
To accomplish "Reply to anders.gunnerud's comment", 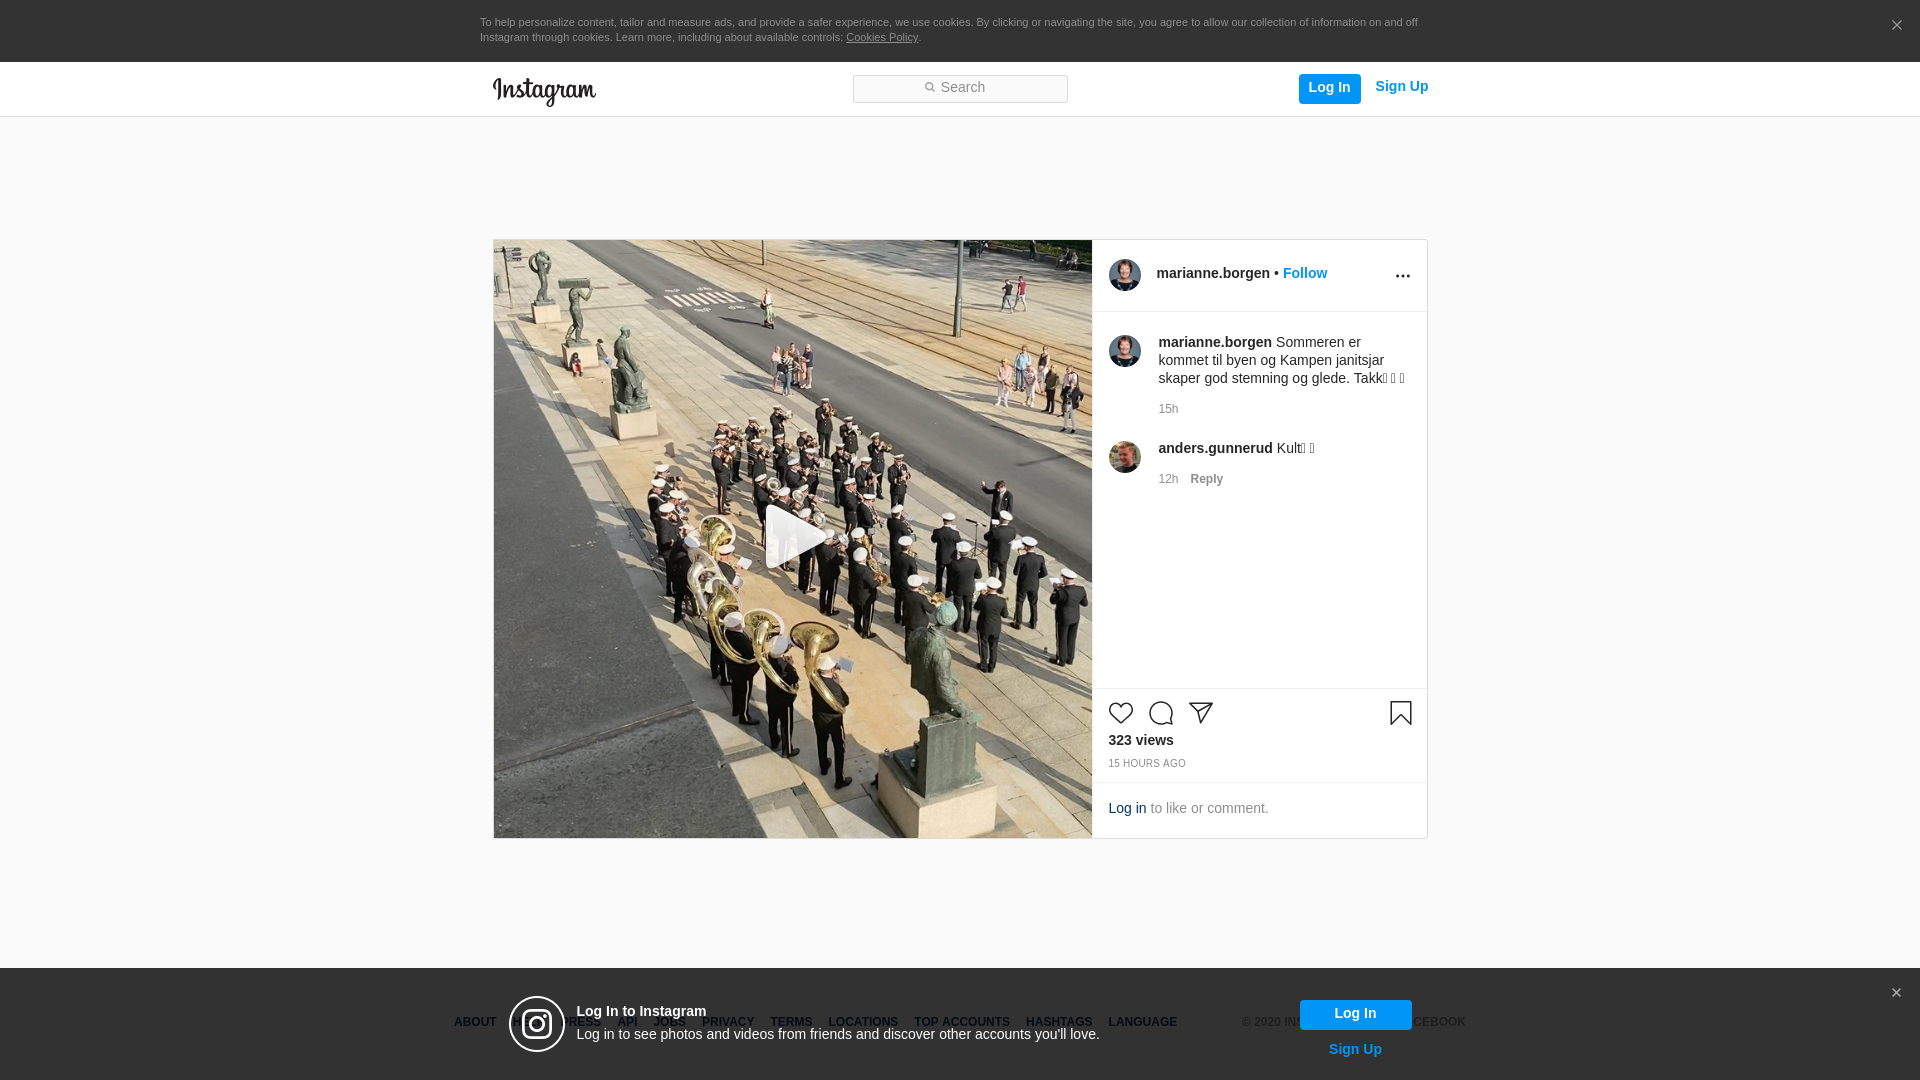I will pos(1206,479).
